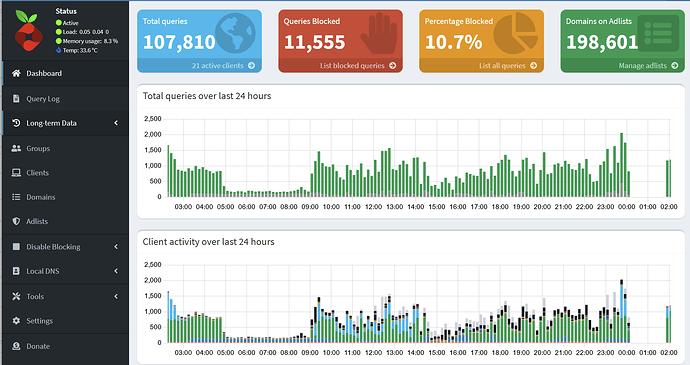This screenshot has height=365, width=690.
Task: Click the temperature droplet icon in Status
Action: [x=59, y=50]
